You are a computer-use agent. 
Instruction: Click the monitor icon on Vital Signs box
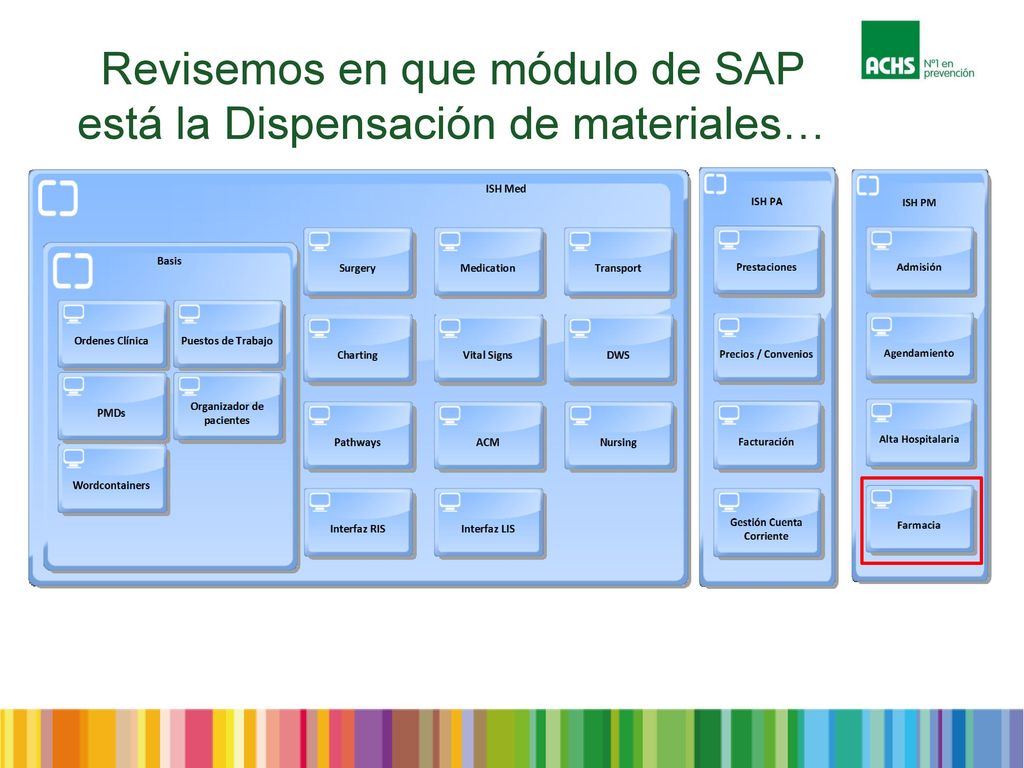[x=450, y=328]
